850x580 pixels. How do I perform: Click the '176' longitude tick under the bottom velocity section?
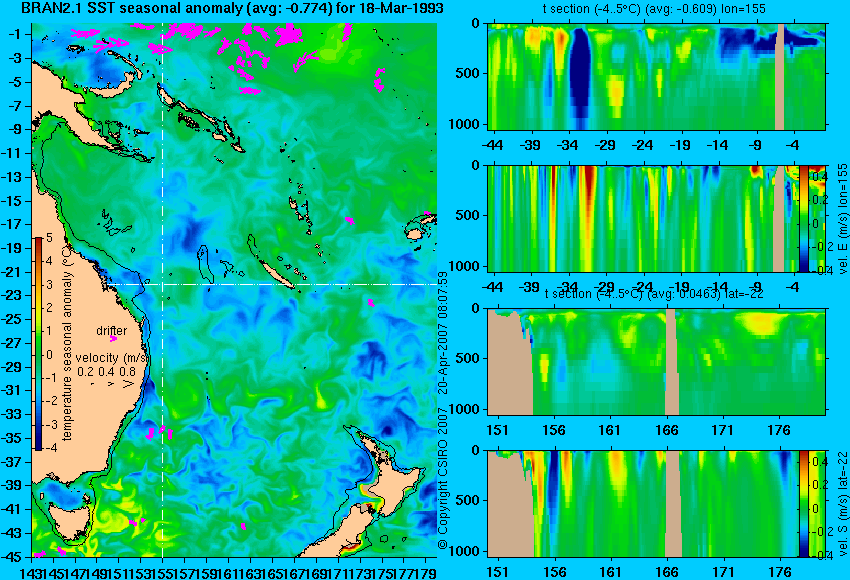[x=780, y=572]
